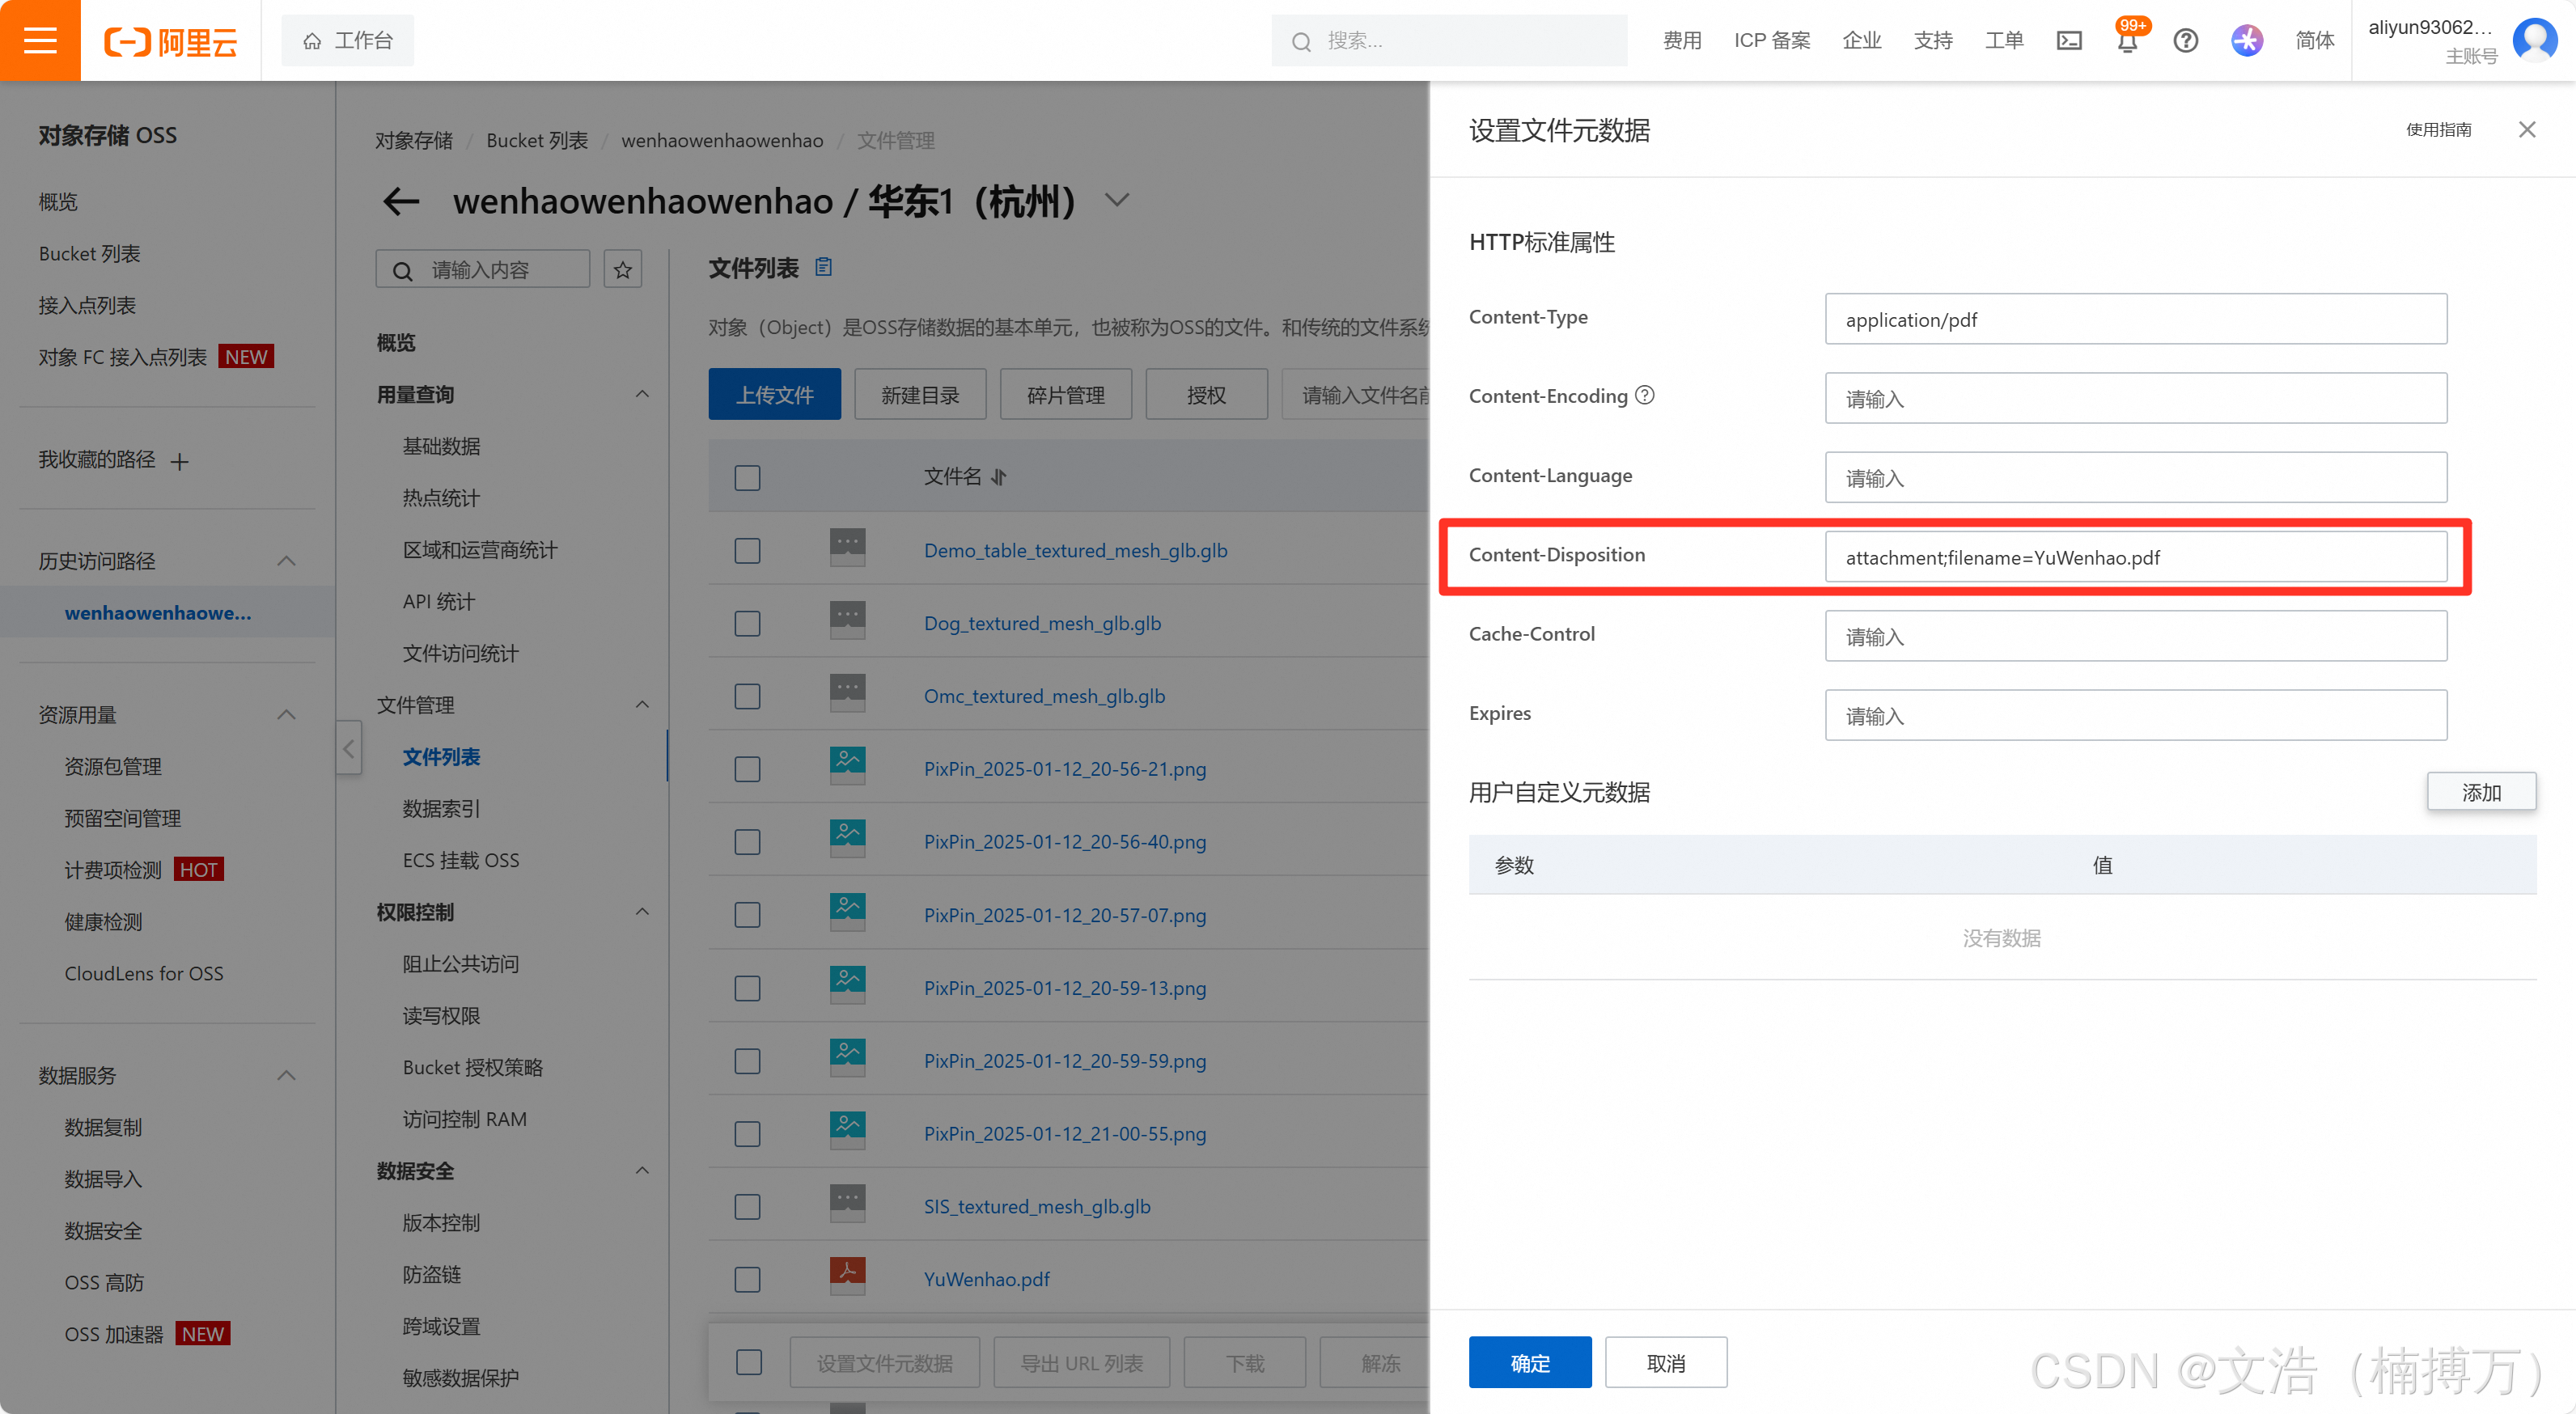Collapse the 资源用量 section

(286, 714)
